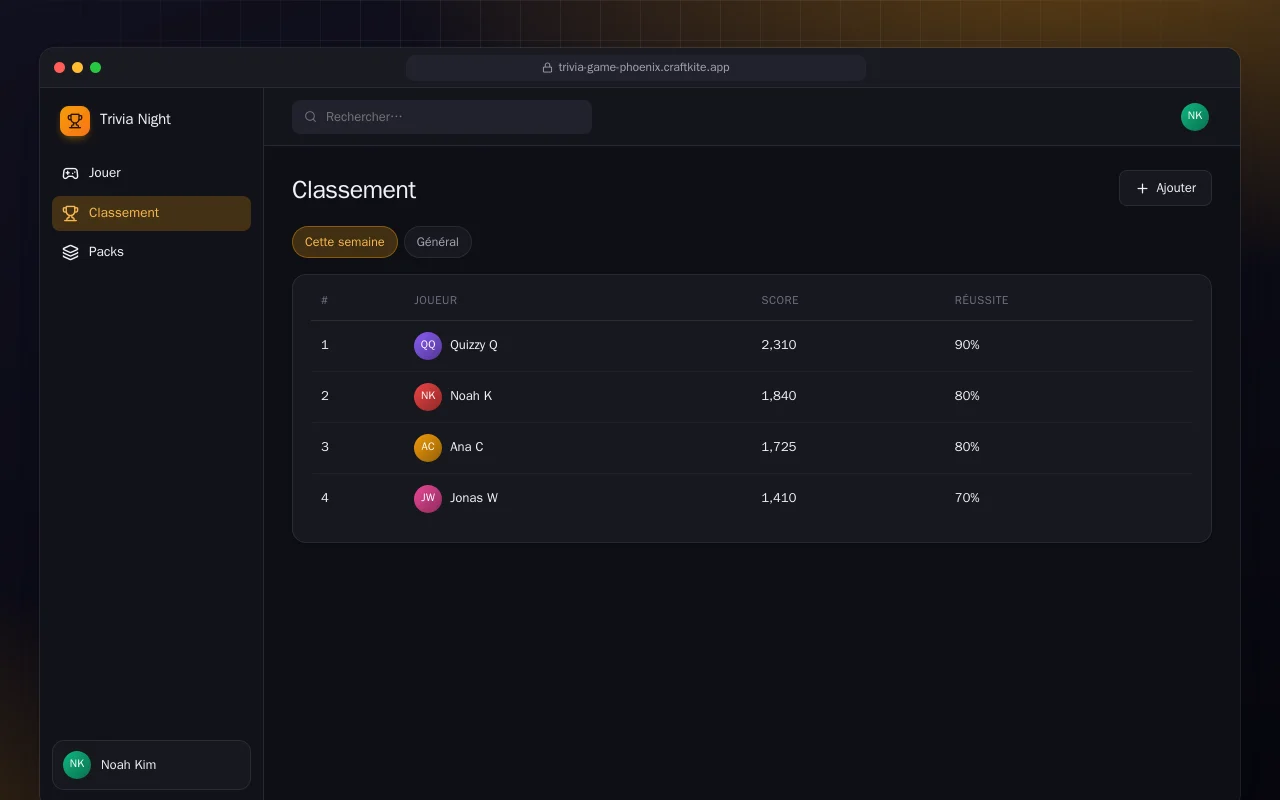Click the score 1,725
The height and width of the screenshot is (800, 1280).
click(779, 447)
